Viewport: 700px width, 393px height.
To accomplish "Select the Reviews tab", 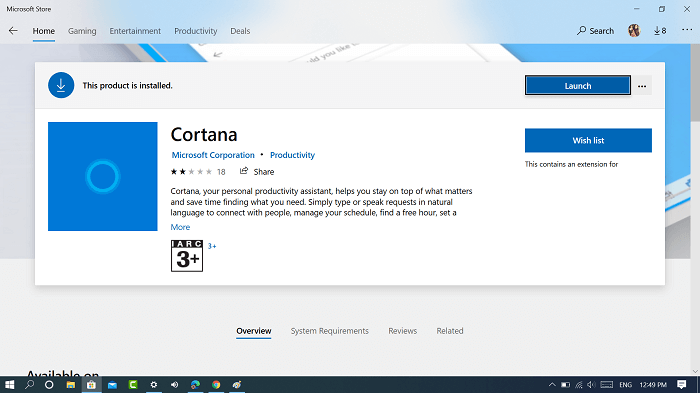I will pos(403,331).
